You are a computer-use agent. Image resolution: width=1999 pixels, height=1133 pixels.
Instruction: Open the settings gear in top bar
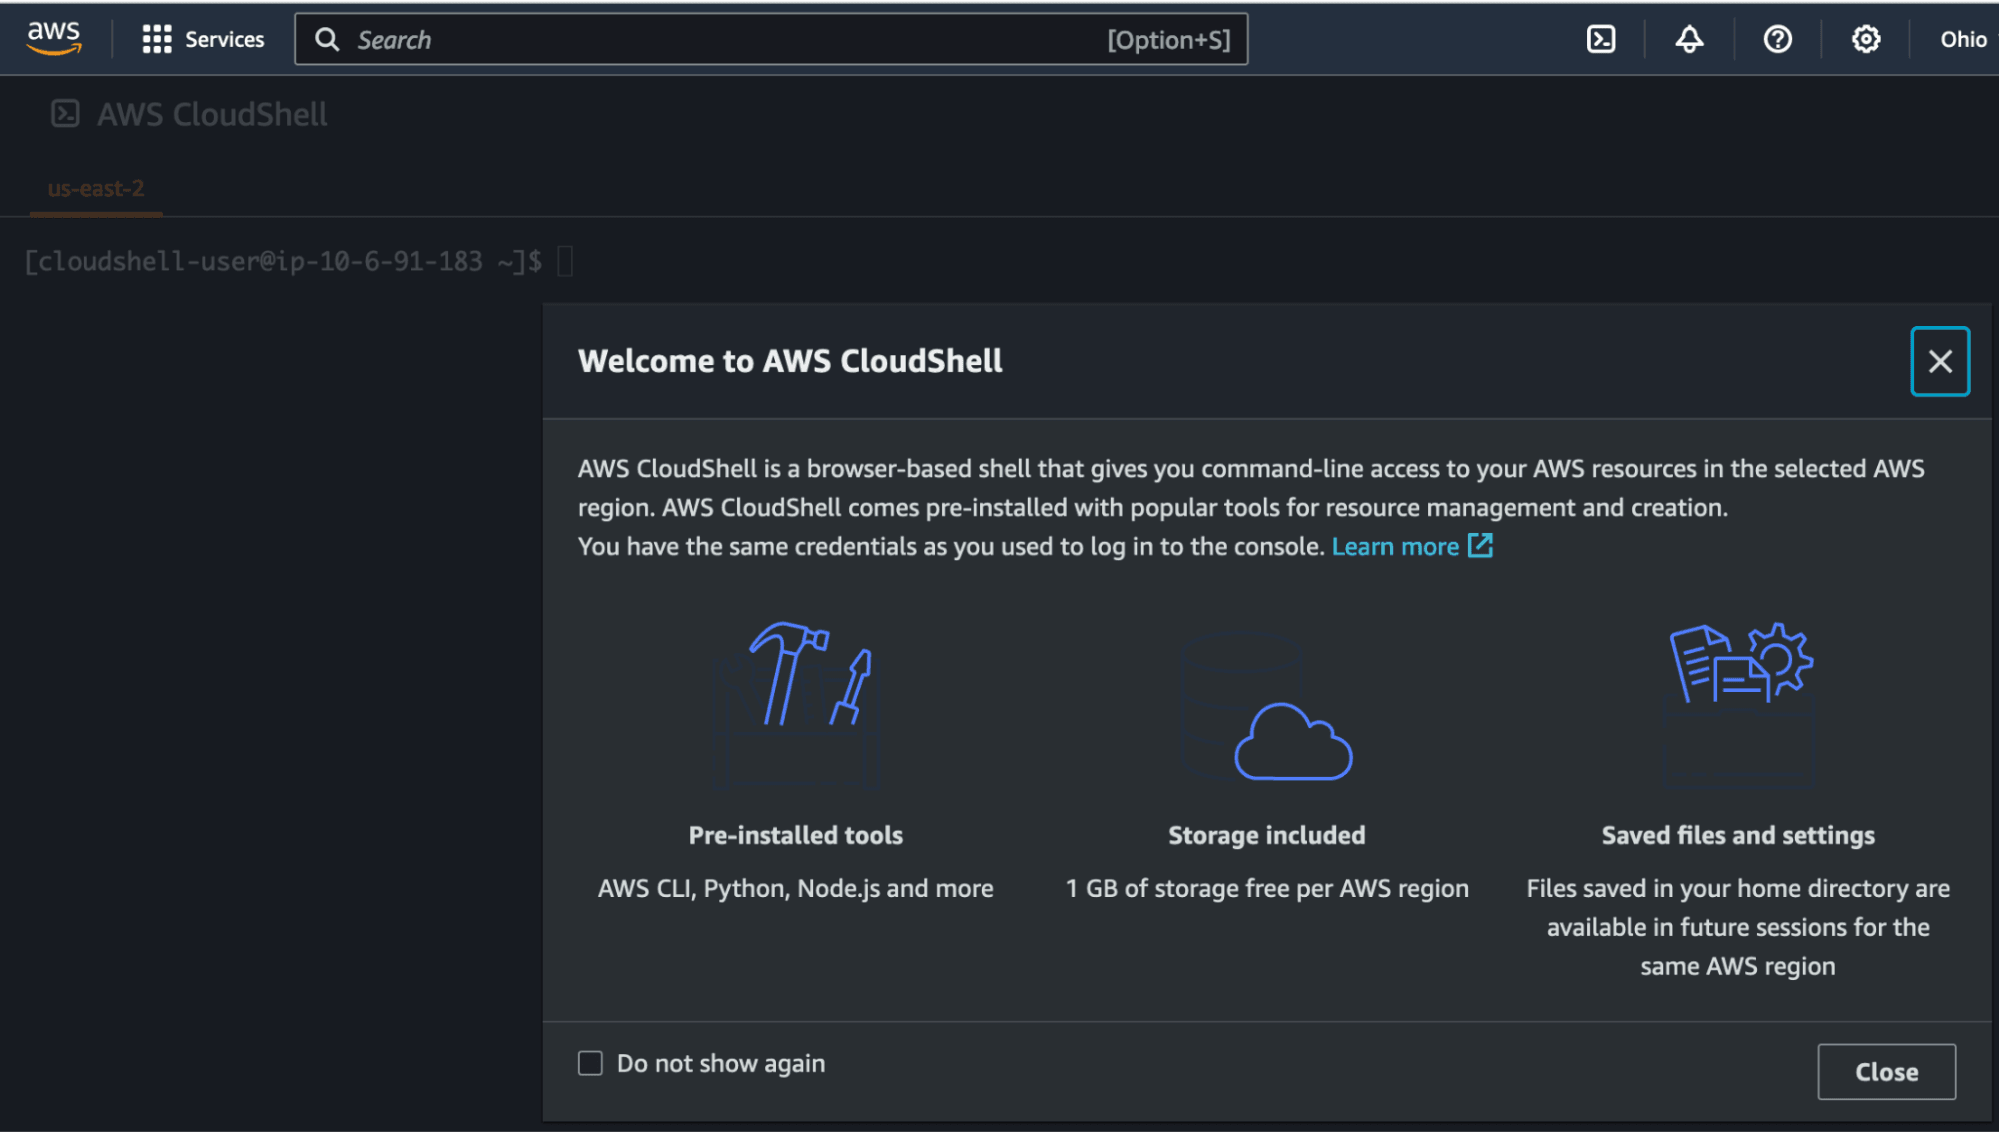coord(1865,39)
